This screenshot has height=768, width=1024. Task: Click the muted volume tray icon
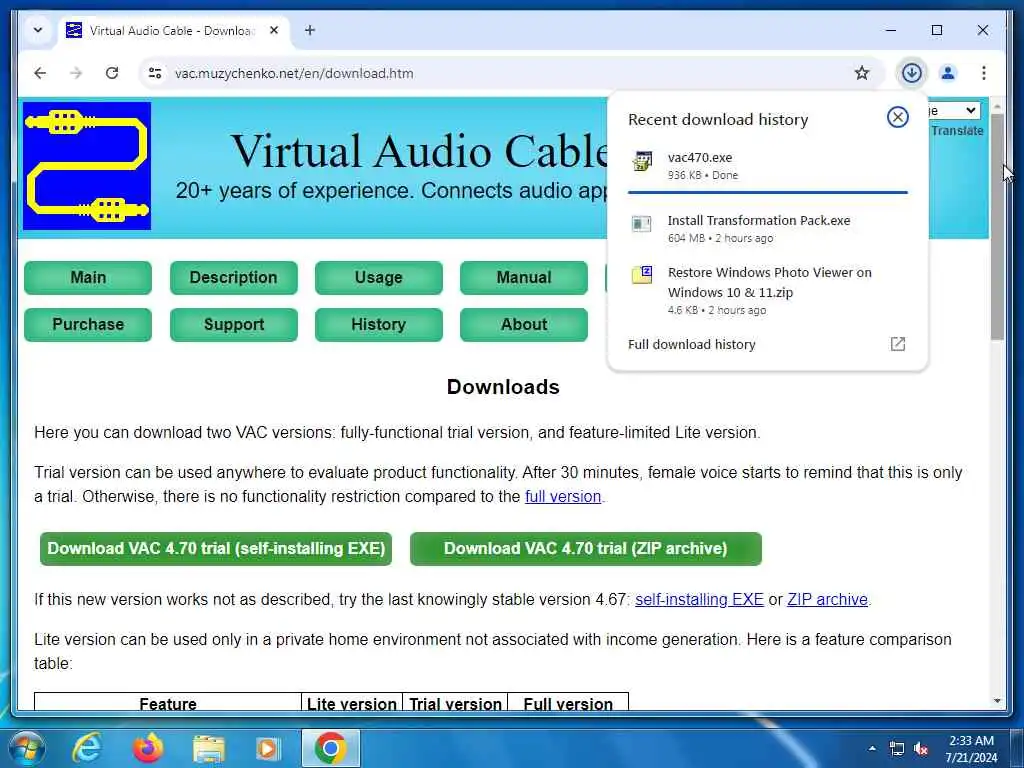click(921, 749)
